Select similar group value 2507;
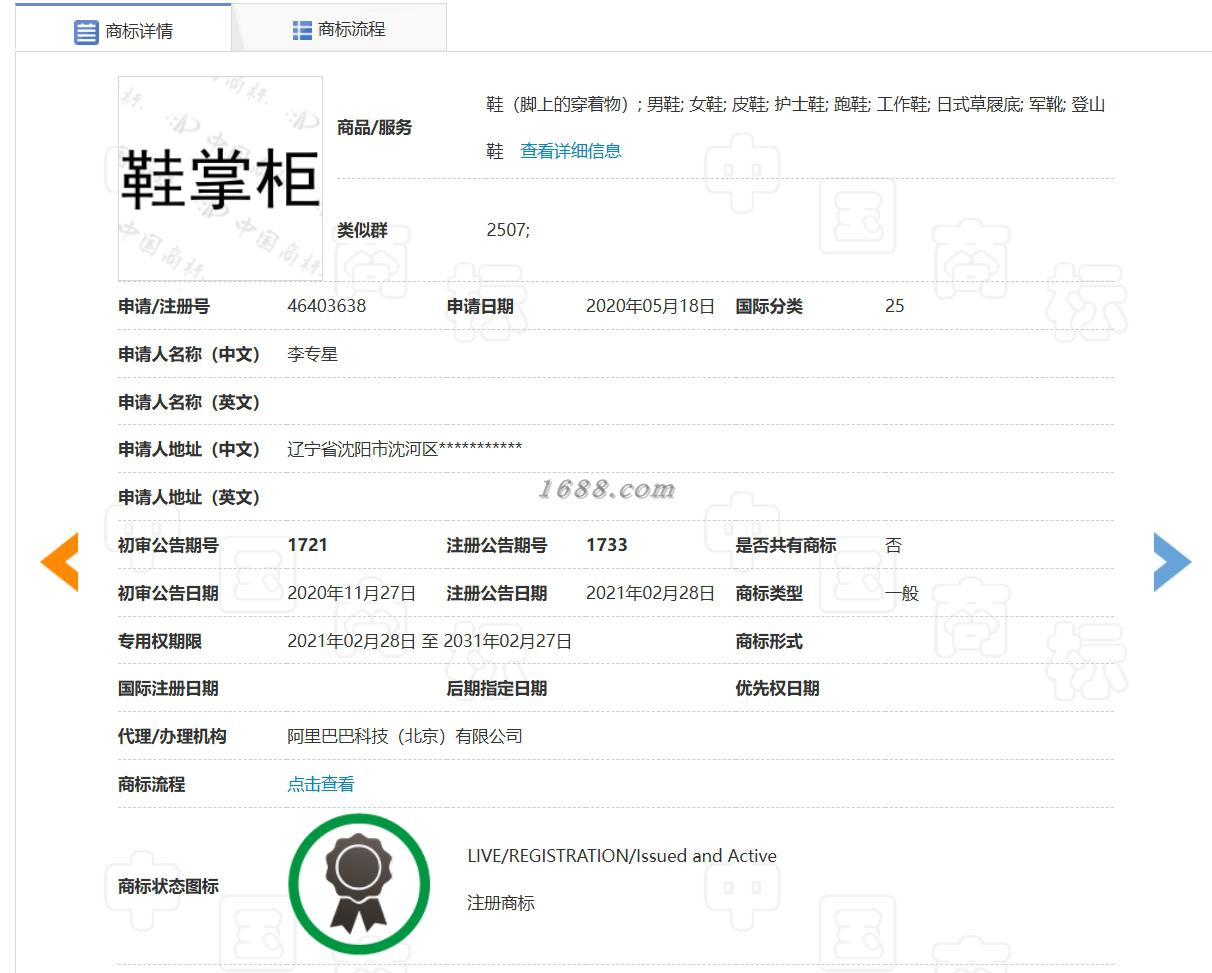The width and height of the screenshot is (1212, 973). (x=508, y=230)
